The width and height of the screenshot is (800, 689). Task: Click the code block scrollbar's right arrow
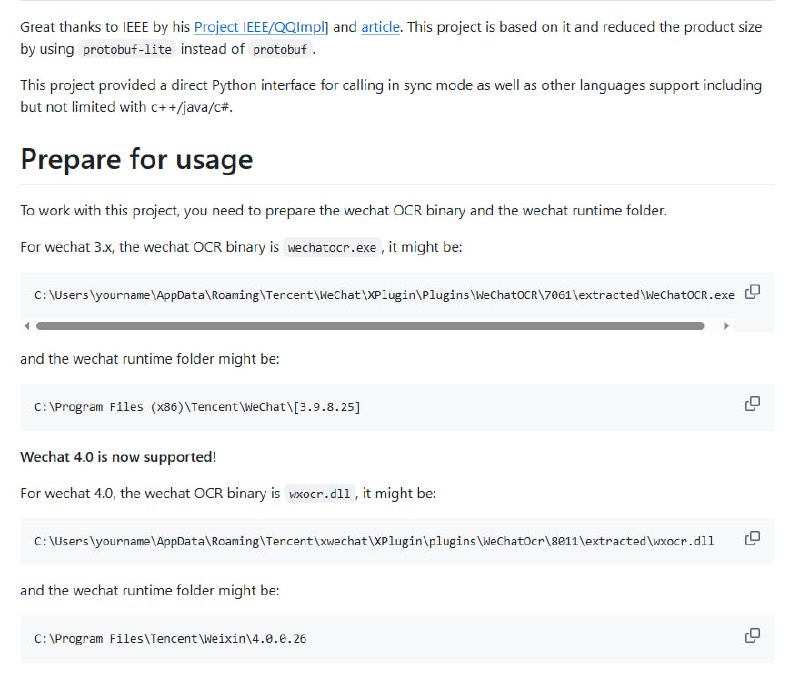pyautogui.click(x=726, y=326)
